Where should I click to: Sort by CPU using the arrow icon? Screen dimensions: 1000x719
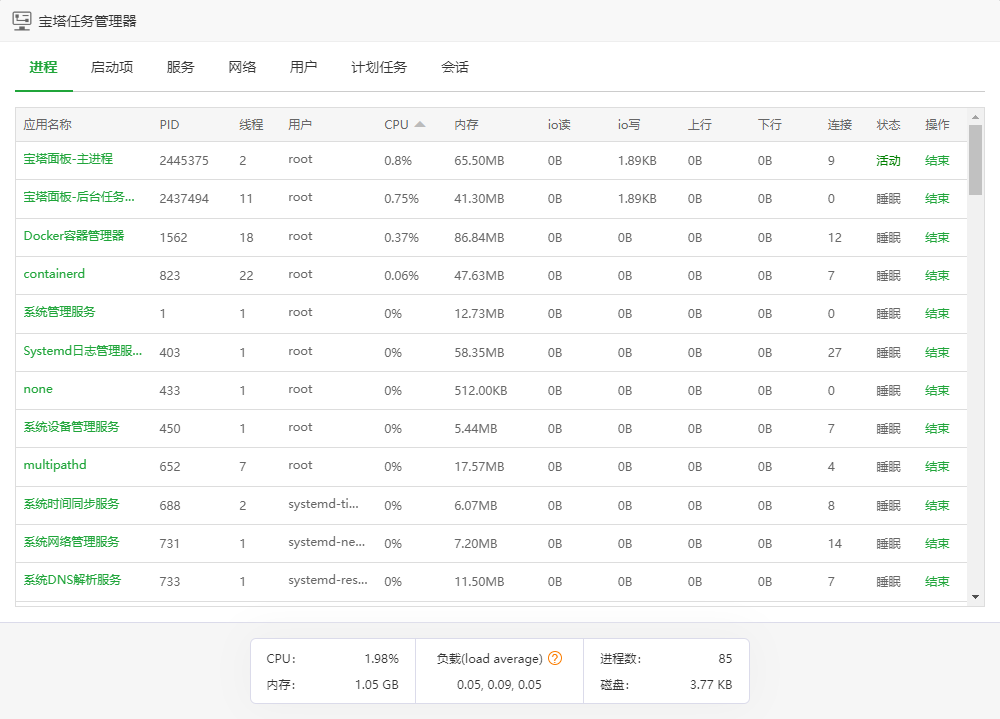click(420, 124)
